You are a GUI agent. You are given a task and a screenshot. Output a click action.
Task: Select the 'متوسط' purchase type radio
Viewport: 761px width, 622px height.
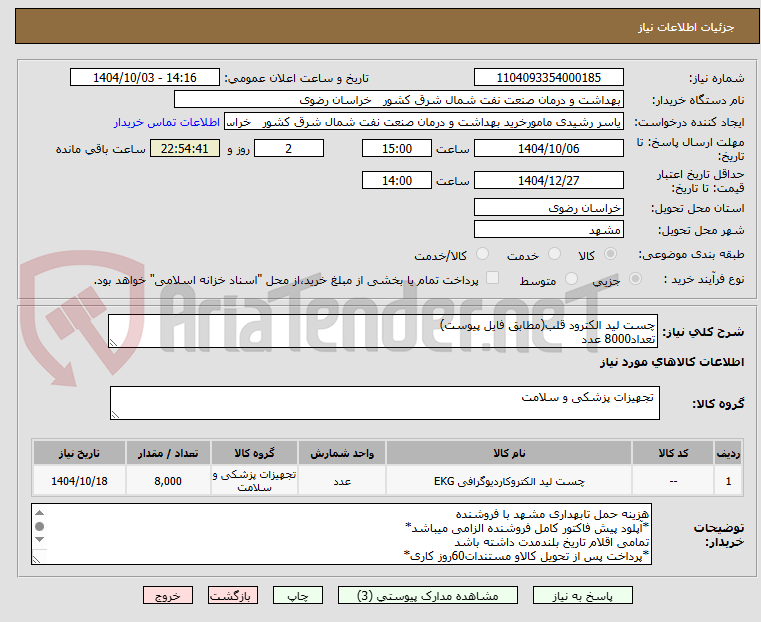point(572,278)
